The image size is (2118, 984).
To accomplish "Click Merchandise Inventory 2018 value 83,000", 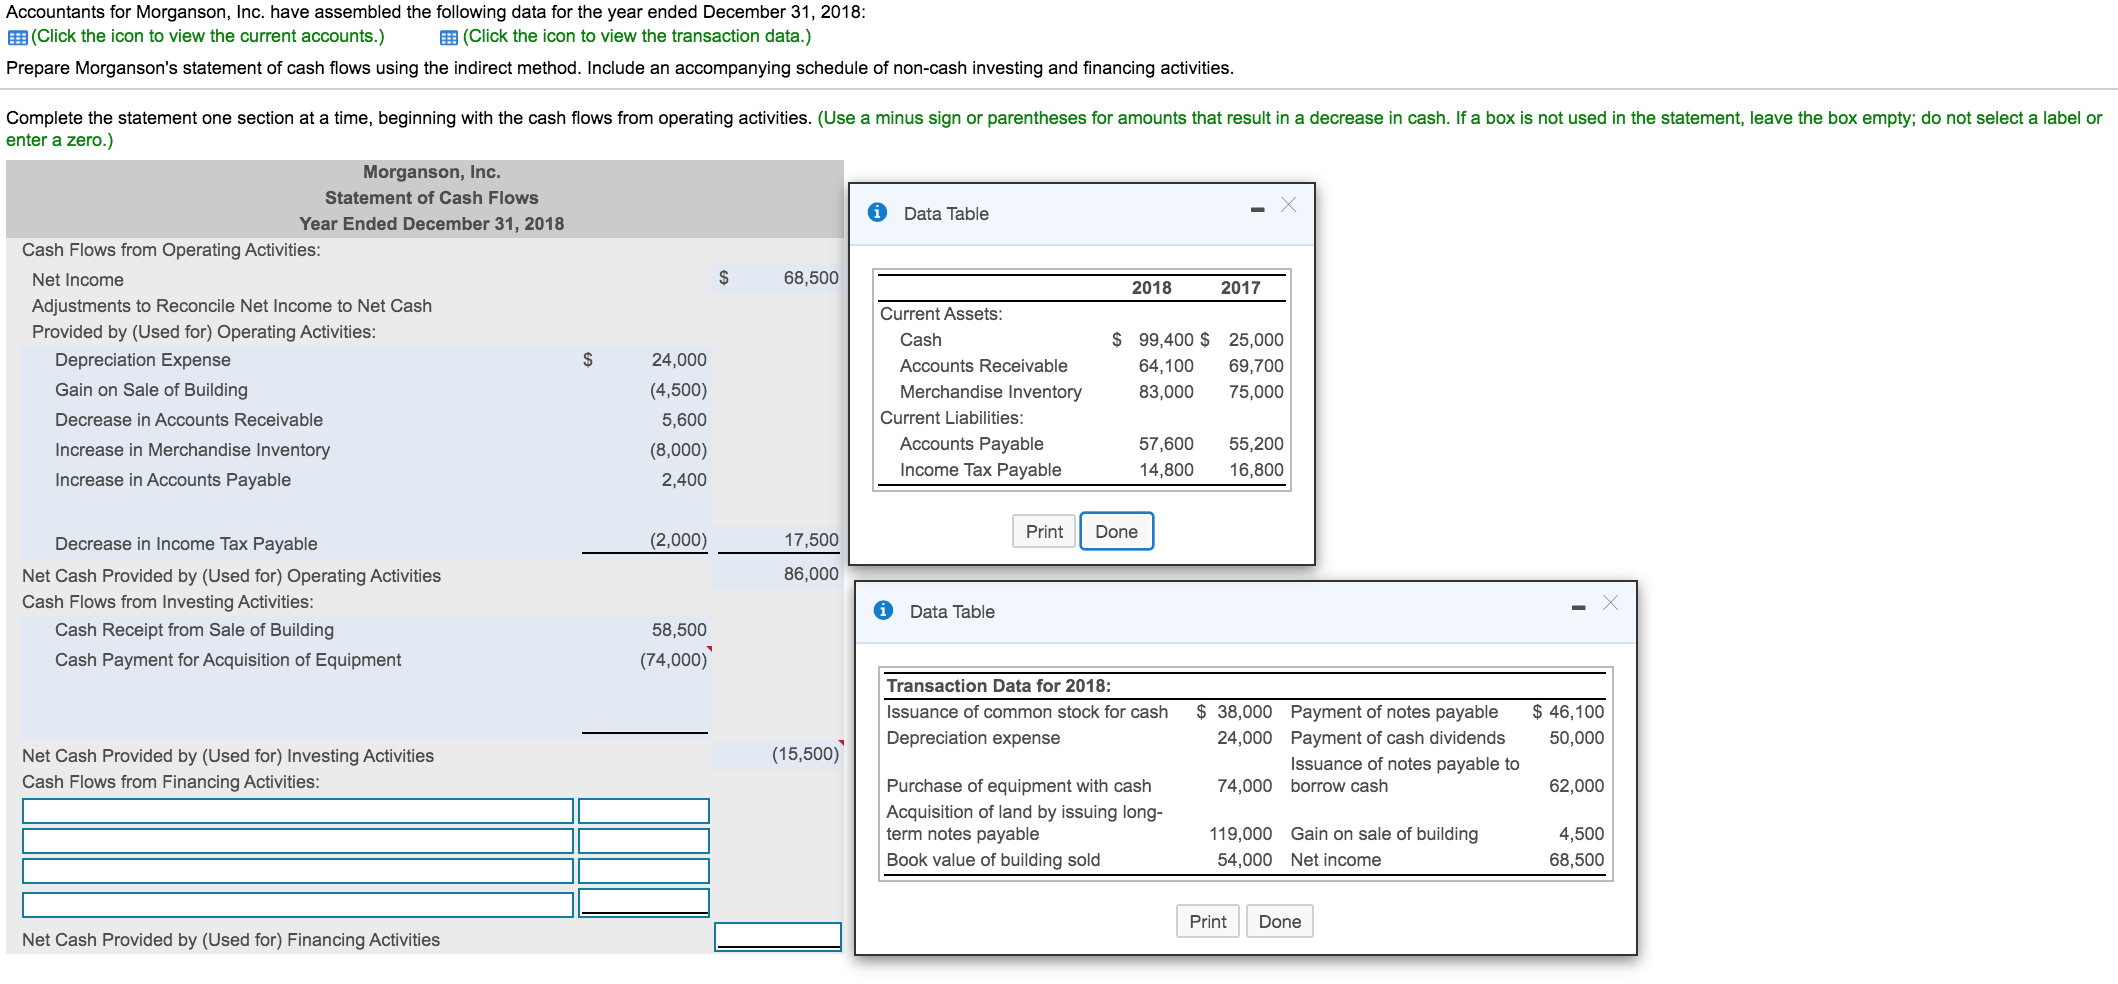I will click(x=1166, y=392).
